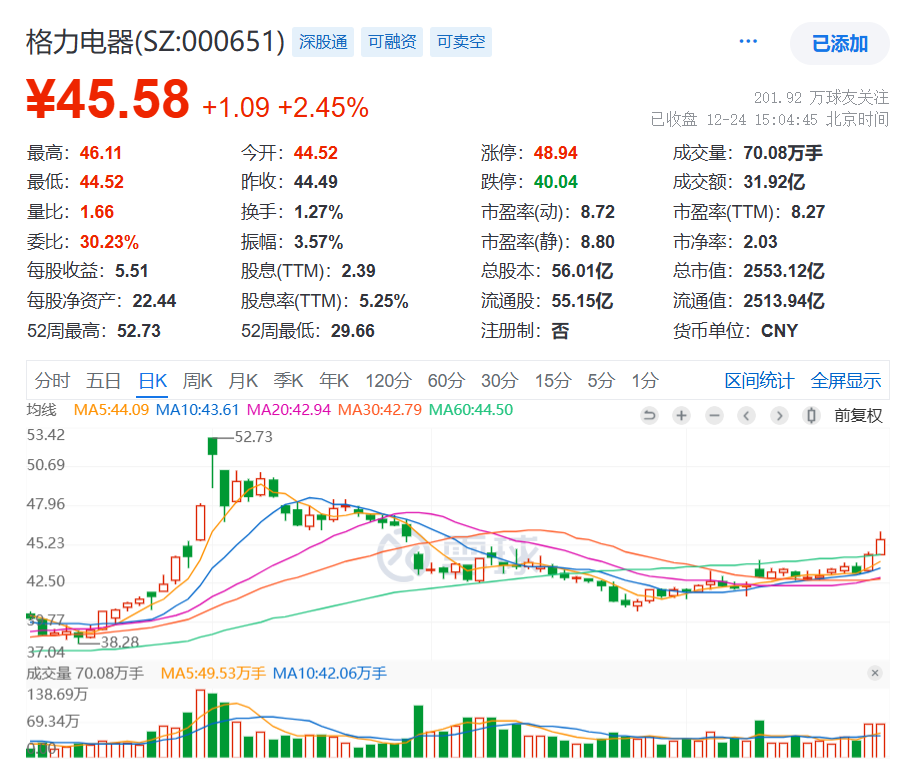The image size is (915, 759).
Task: Click the 总市值 value 2553.12亿
Action: click(x=784, y=271)
